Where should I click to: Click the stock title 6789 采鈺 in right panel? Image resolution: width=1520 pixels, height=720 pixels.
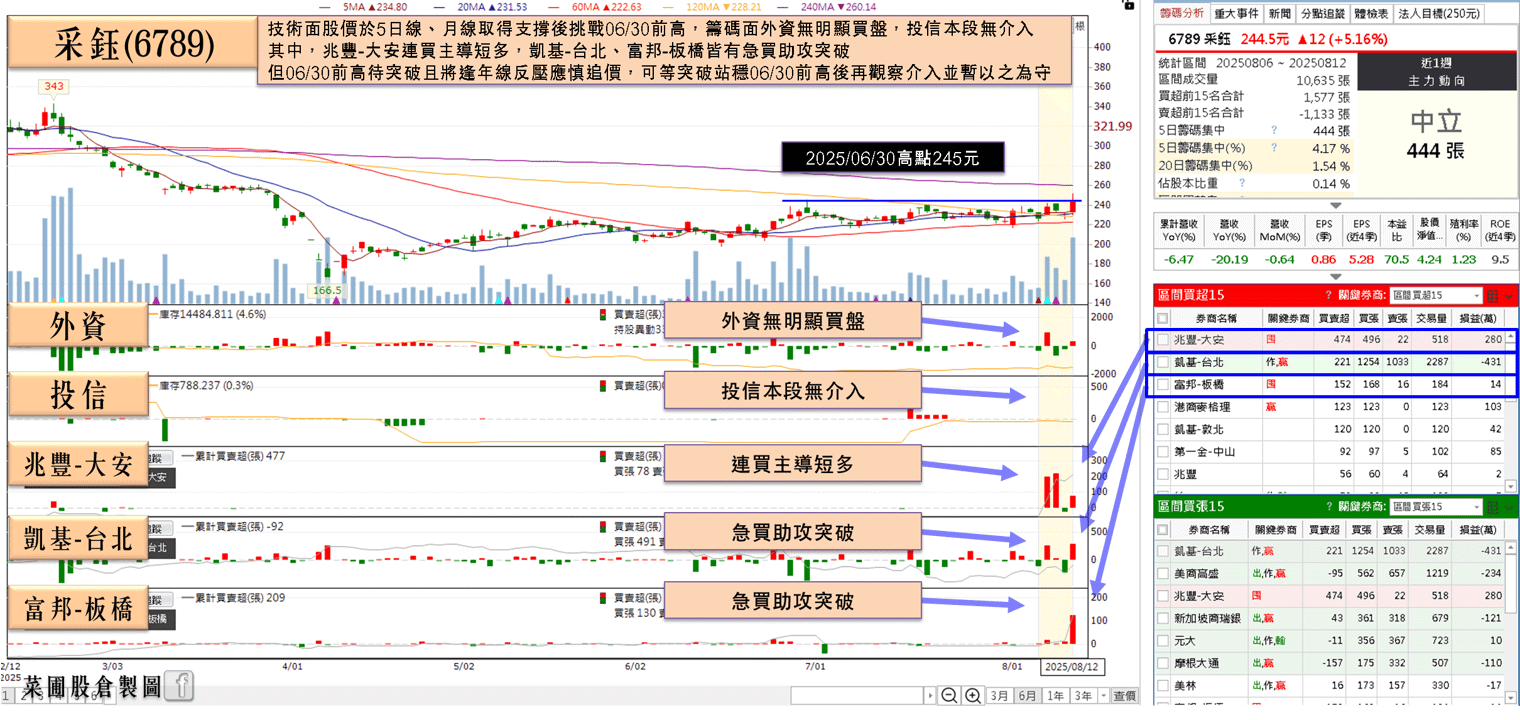(1200, 39)
